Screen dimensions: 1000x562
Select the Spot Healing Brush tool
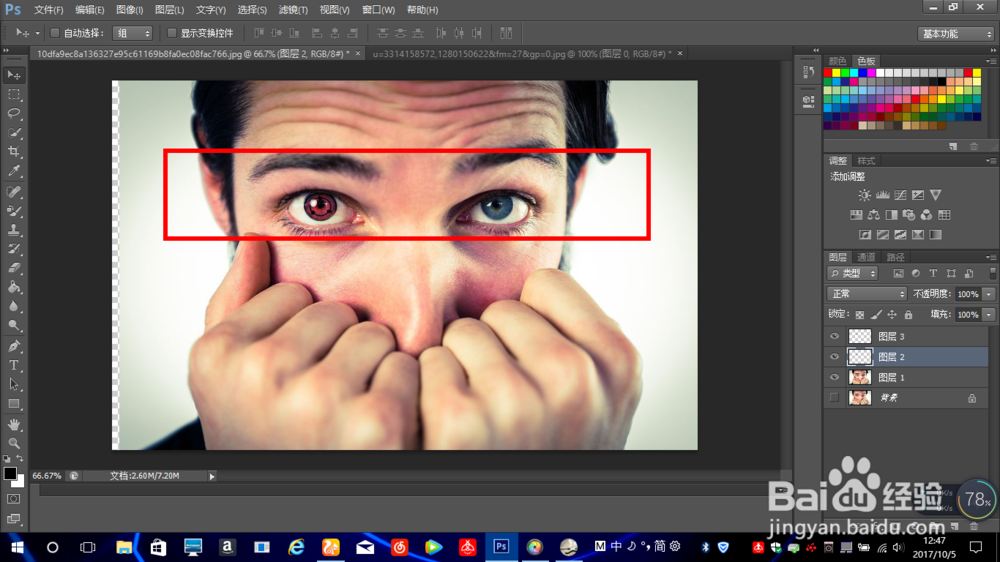(14, 191)
